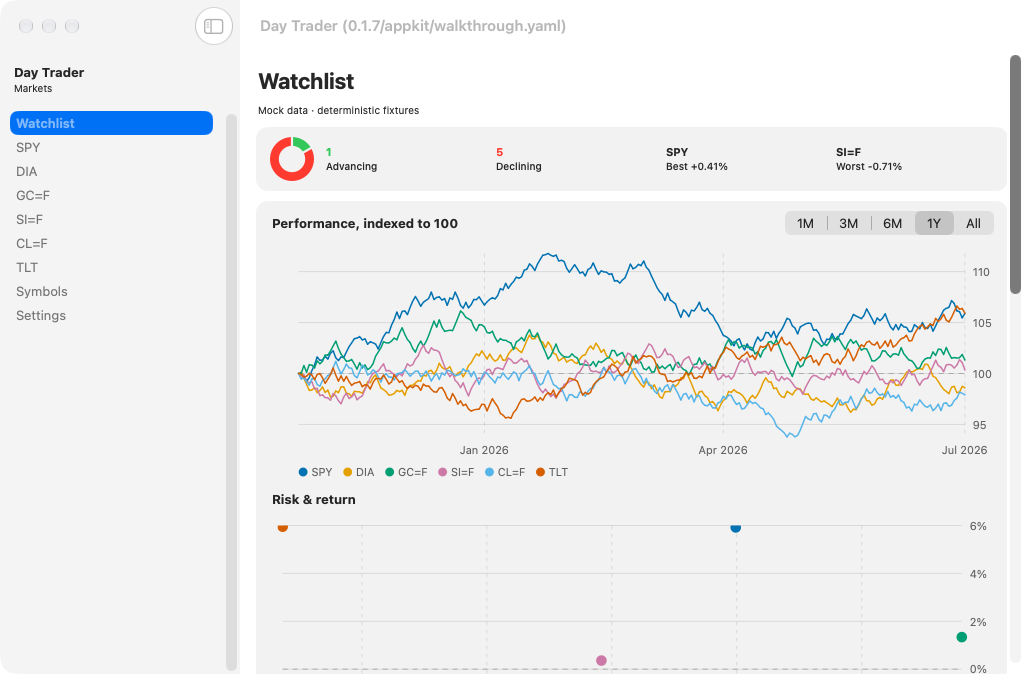The image size is (1024, 674).
Task: Click the pink SI=F legend marker
Action: (x=443, y=472)
